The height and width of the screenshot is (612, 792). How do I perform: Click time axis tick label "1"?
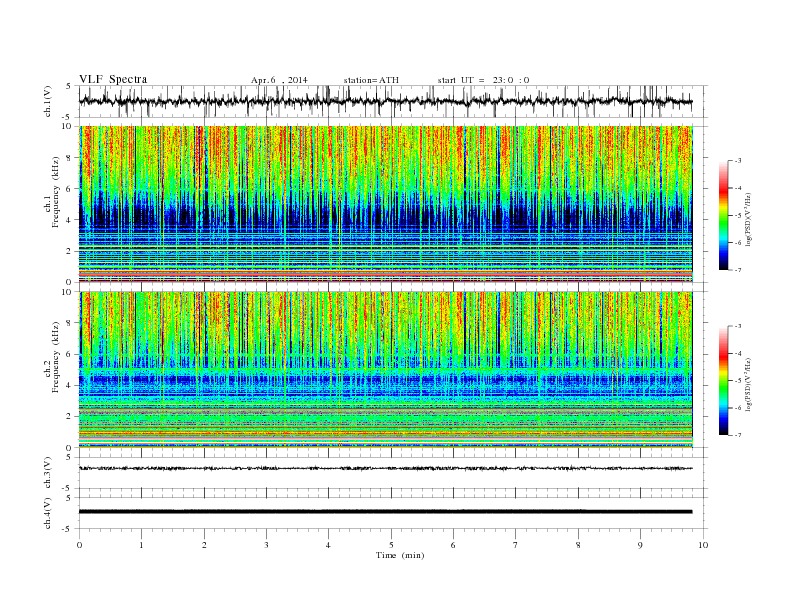pos(141,545)
